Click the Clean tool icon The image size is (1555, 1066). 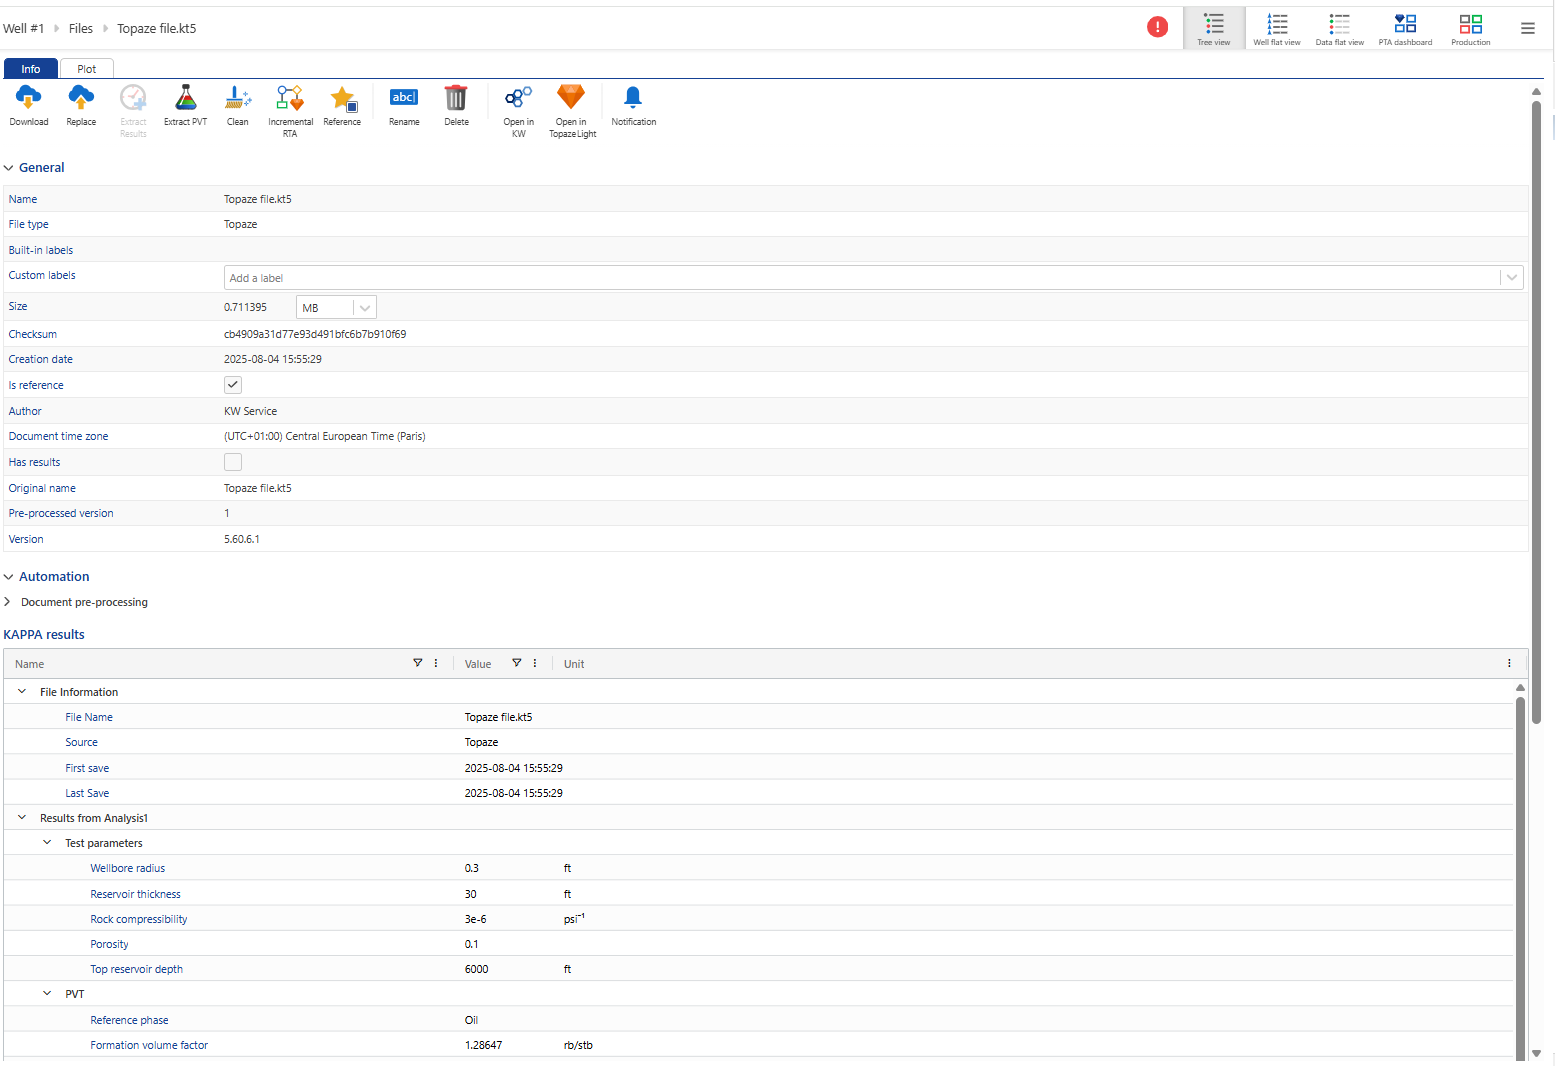pos(238,106)
